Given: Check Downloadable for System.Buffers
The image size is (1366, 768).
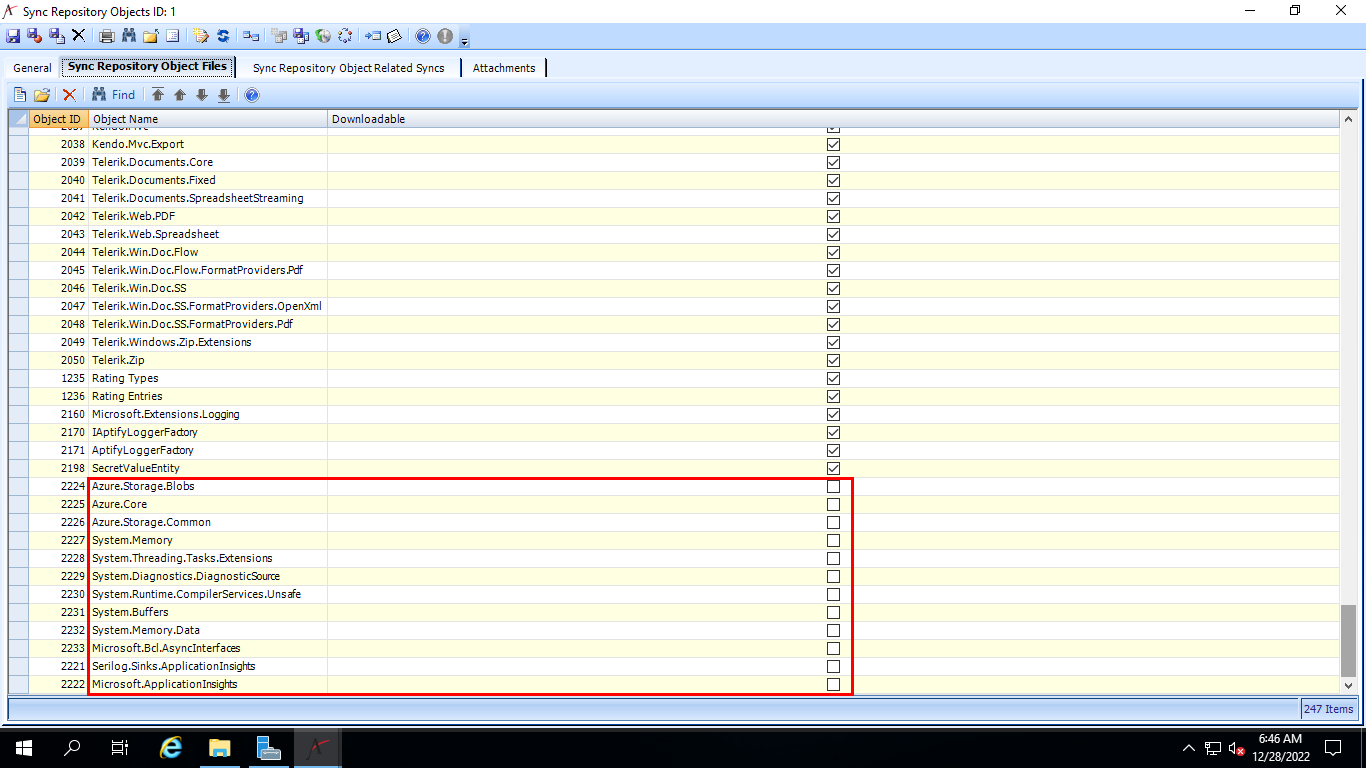Looking at the screenshot, I should click(x=833, y=612).
